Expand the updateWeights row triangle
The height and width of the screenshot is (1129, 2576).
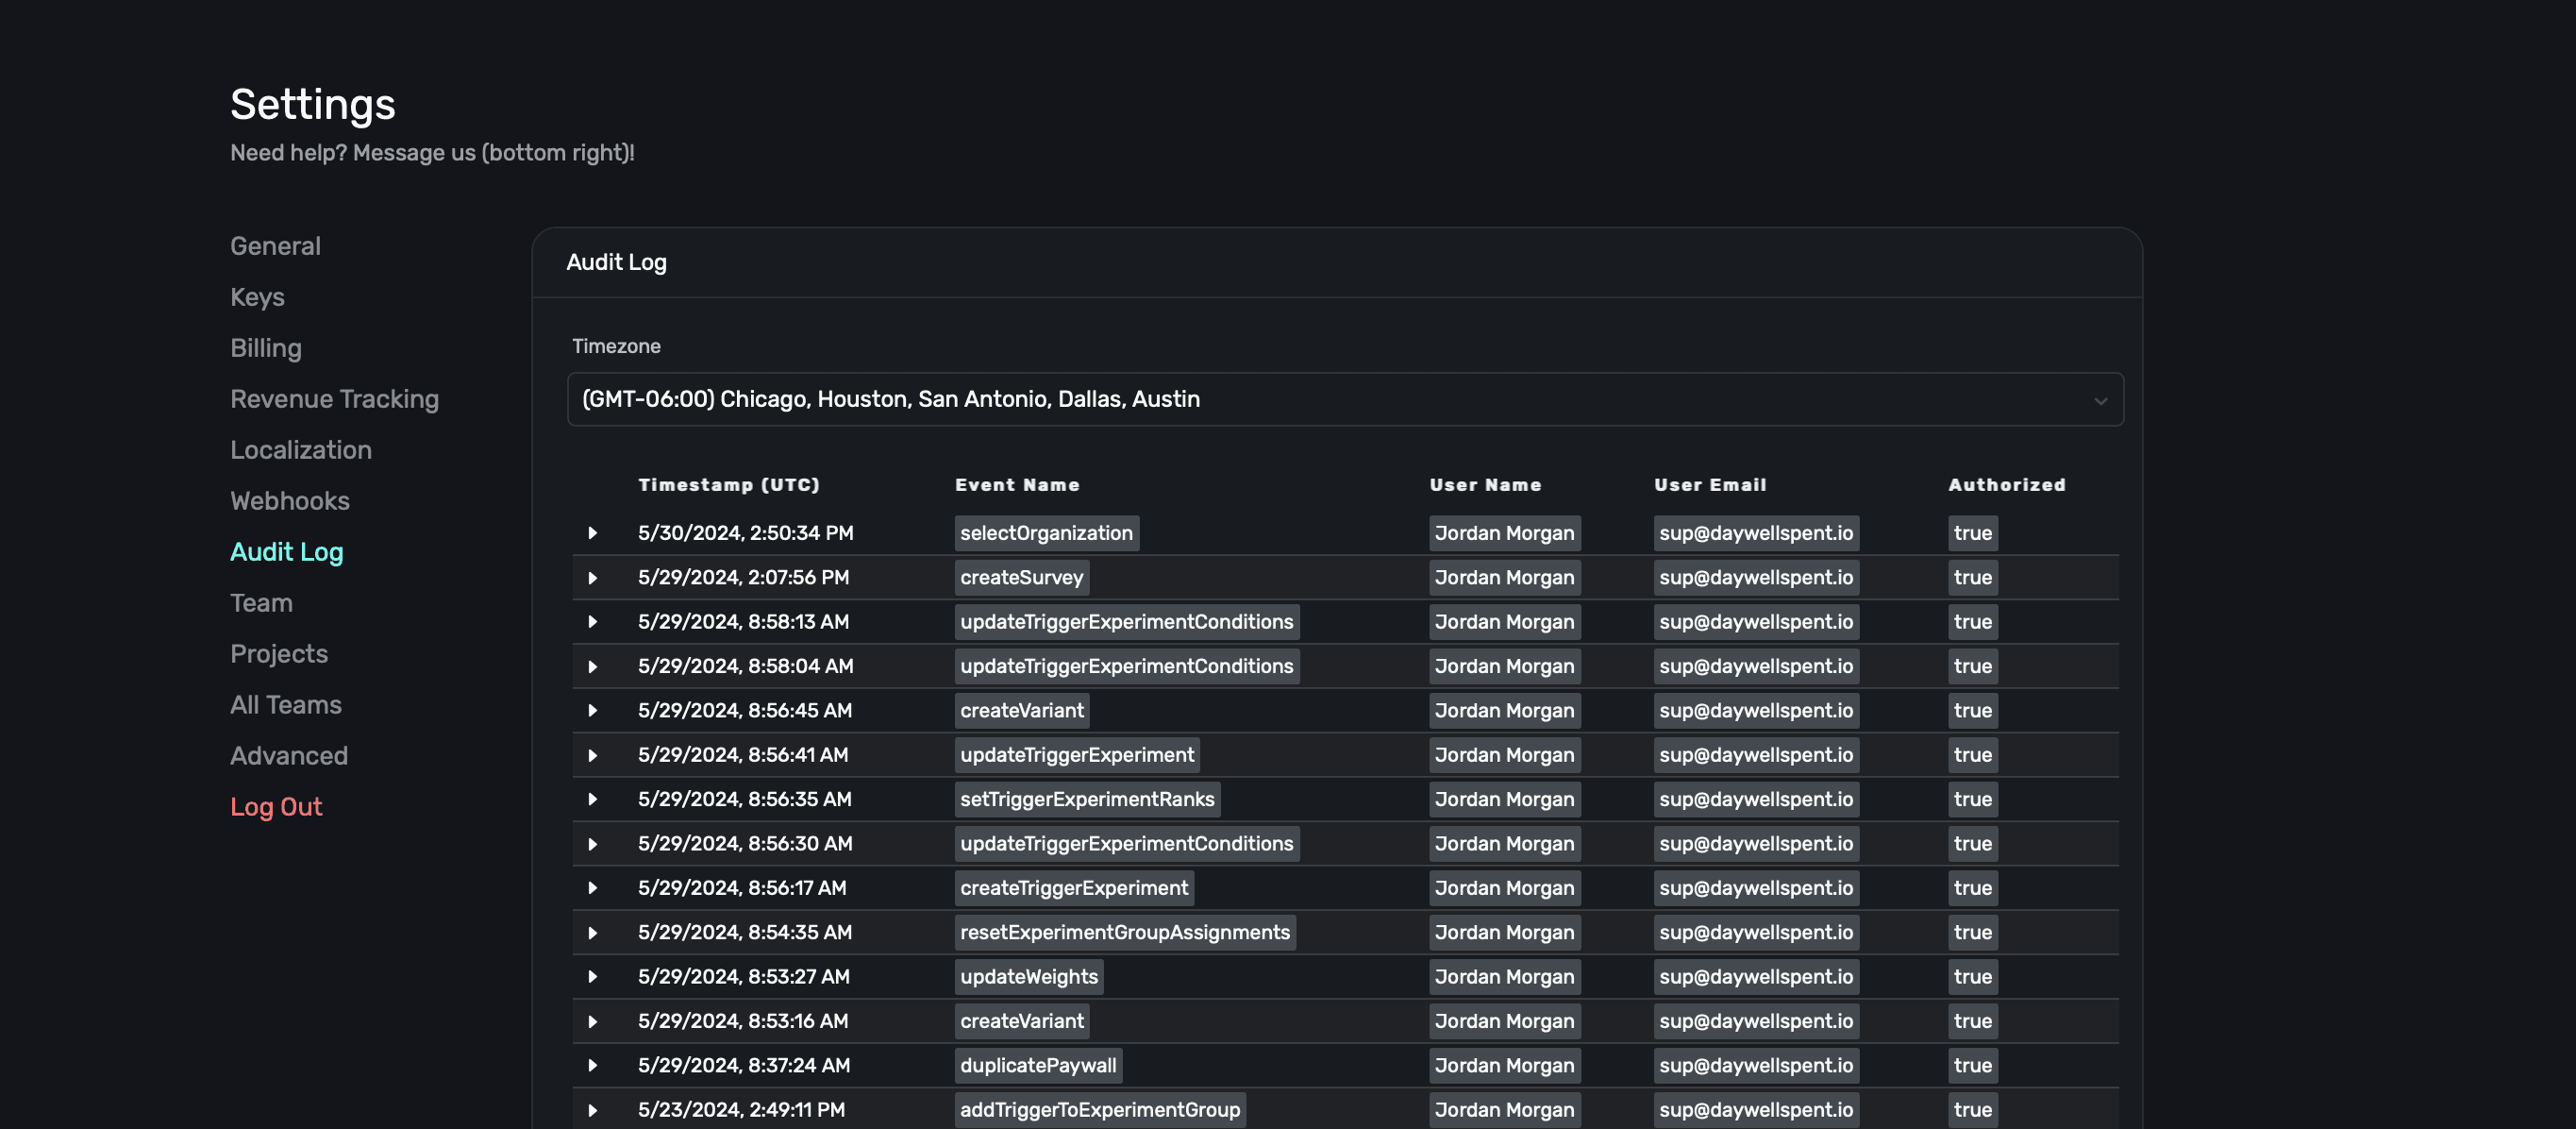pos(592,977)
